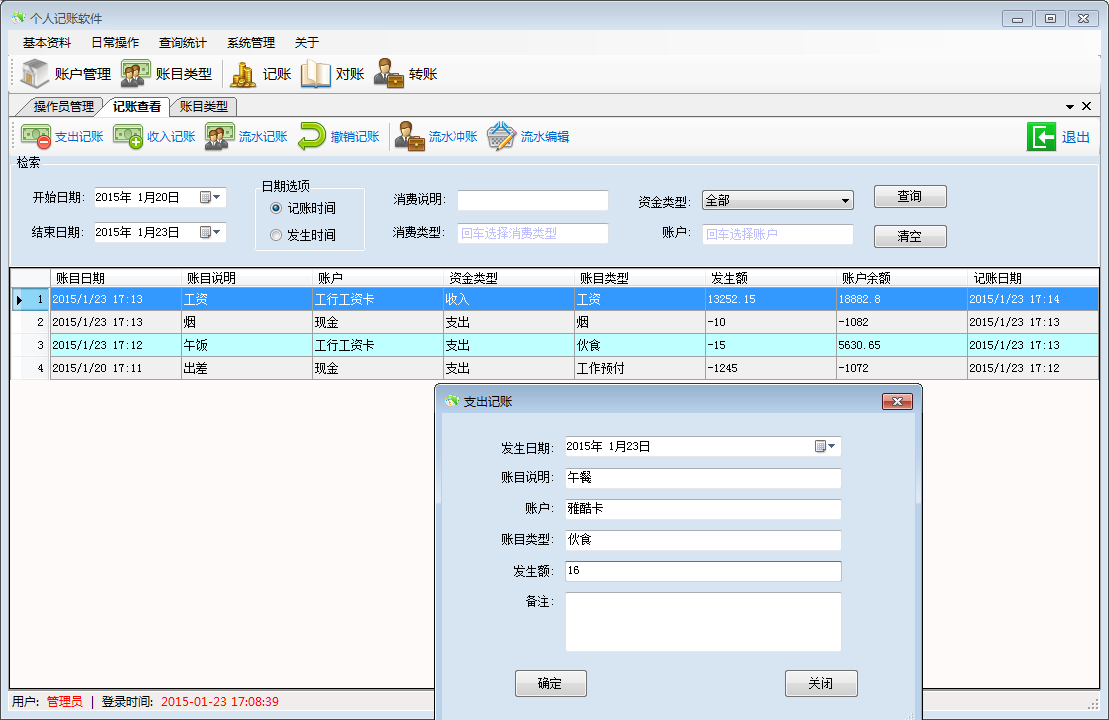Image resolution: width=1109 pixels, height=720 pixels.
Task: Click the 收入记账 income icon
Action: [x=128, y=137]
